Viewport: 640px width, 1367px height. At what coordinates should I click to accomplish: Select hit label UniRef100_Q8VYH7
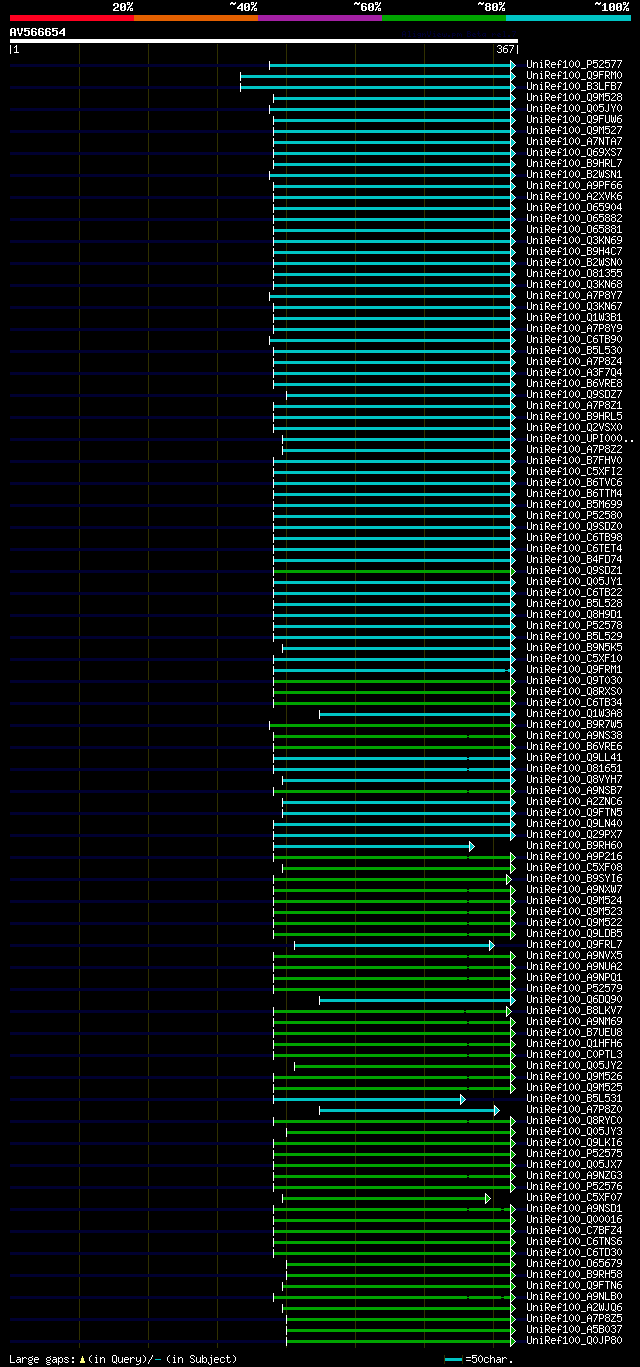pyautogui.click(x=574, y=779)
